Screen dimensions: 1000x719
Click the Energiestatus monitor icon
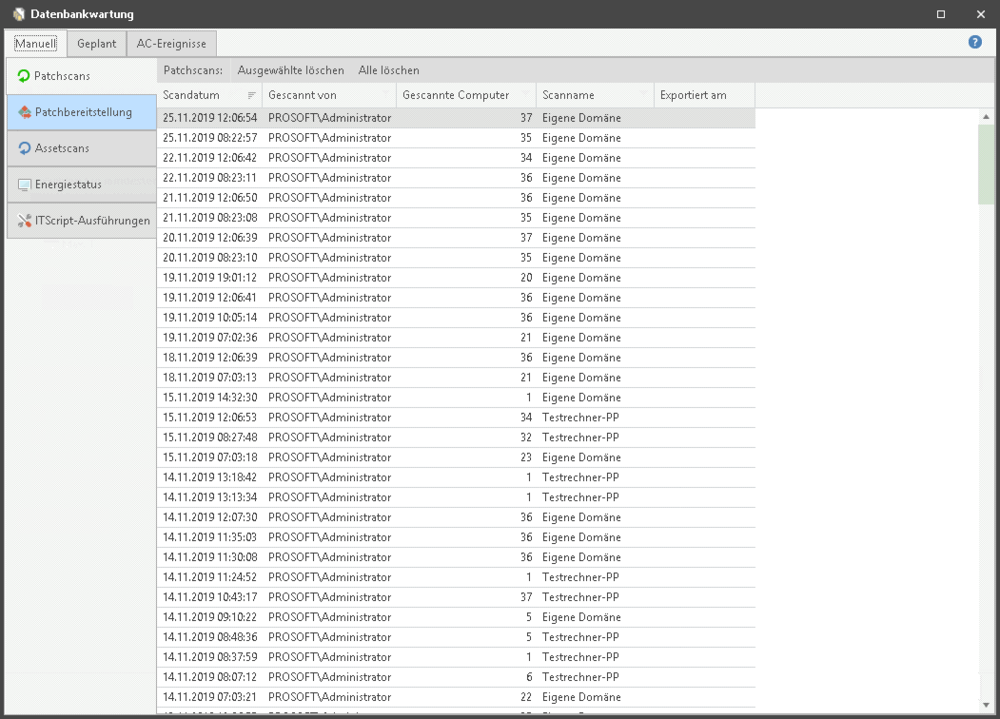pos(24,185)
